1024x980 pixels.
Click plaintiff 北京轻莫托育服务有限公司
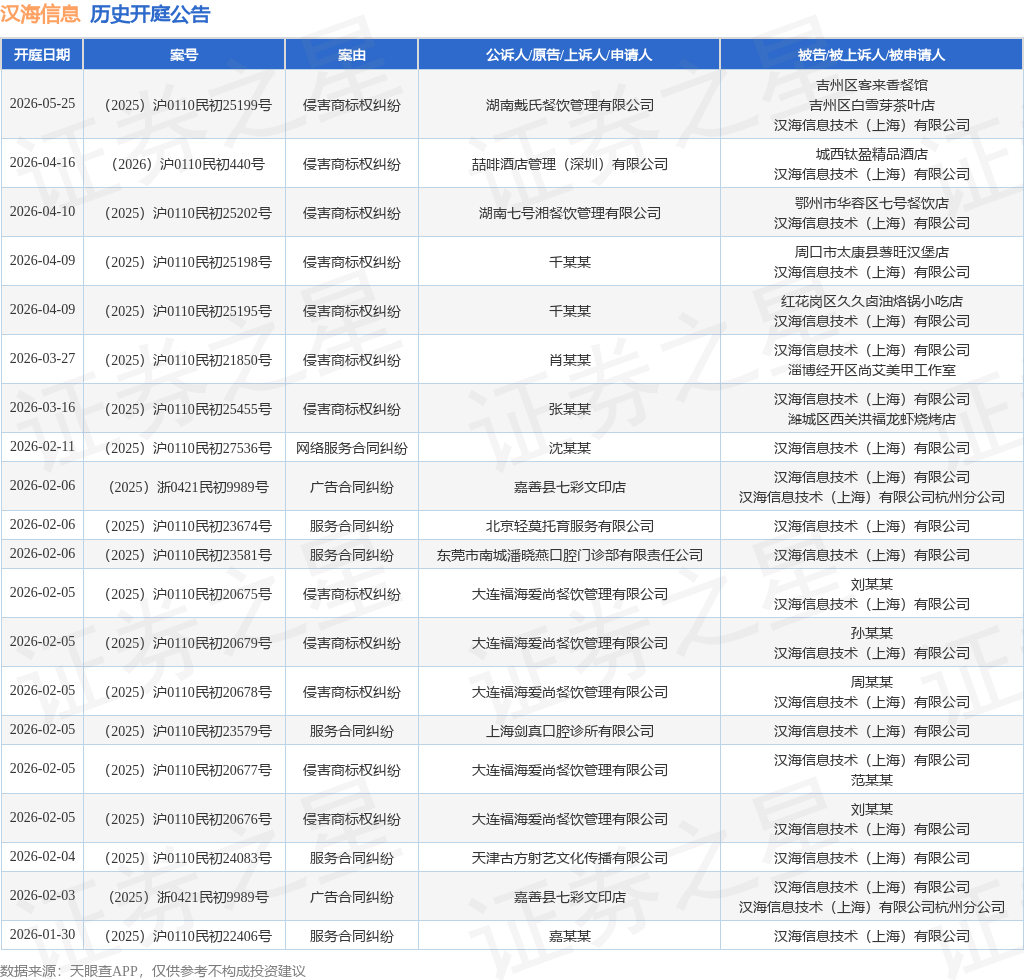click(x=569, y=526)
